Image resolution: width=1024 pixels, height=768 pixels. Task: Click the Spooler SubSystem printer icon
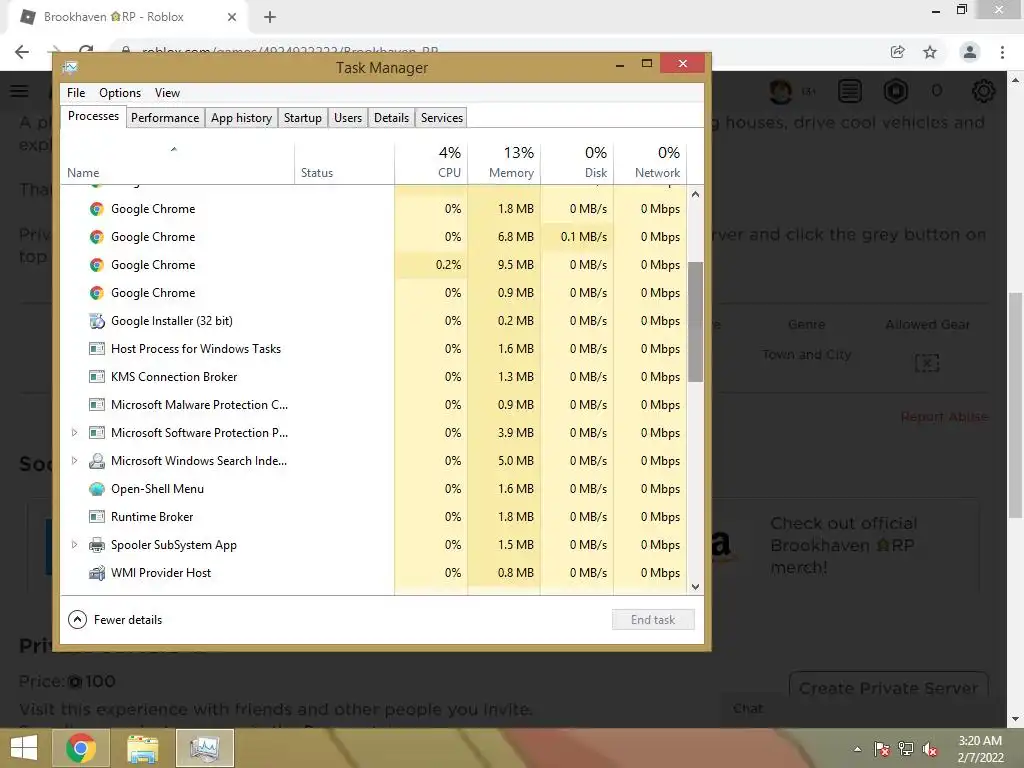pos(97,545)
